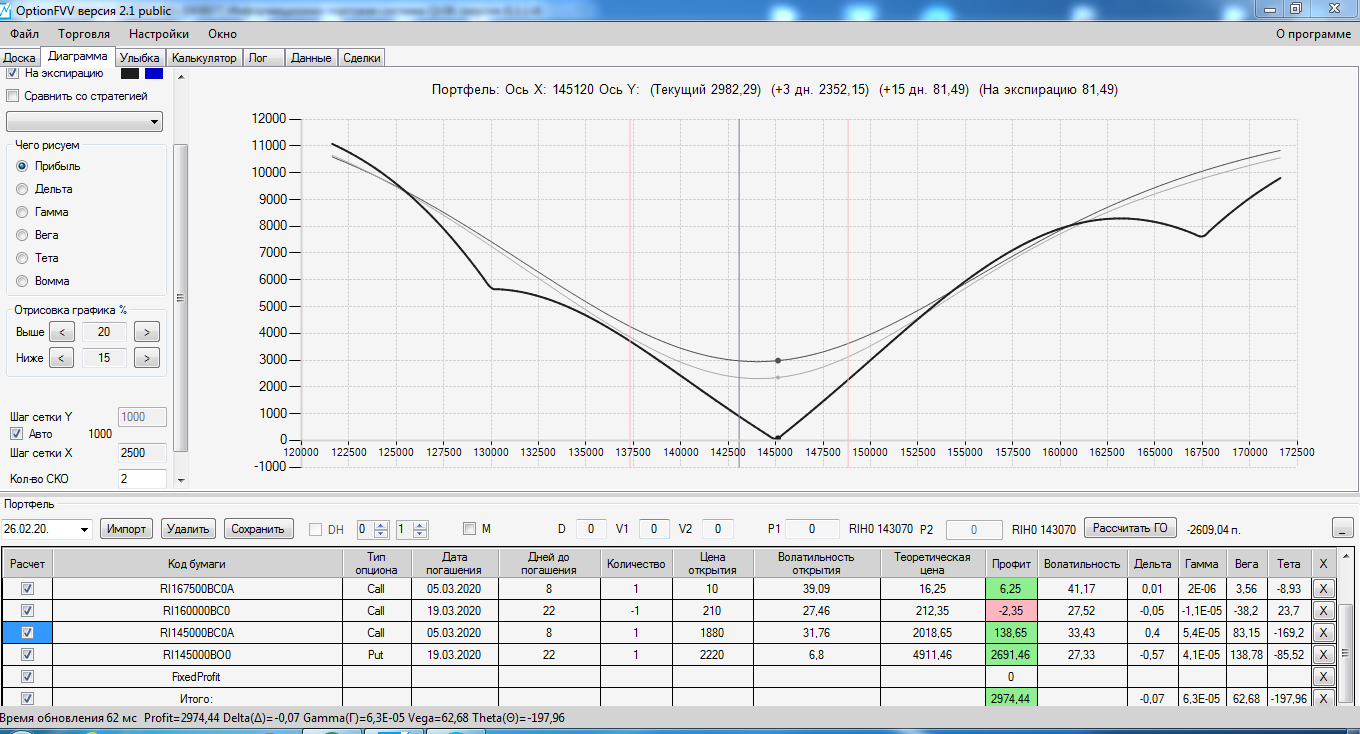This screenshot has height=734, width=1360.
Task: Click the Шаг сетки X input field
Action: pos(143,453)
